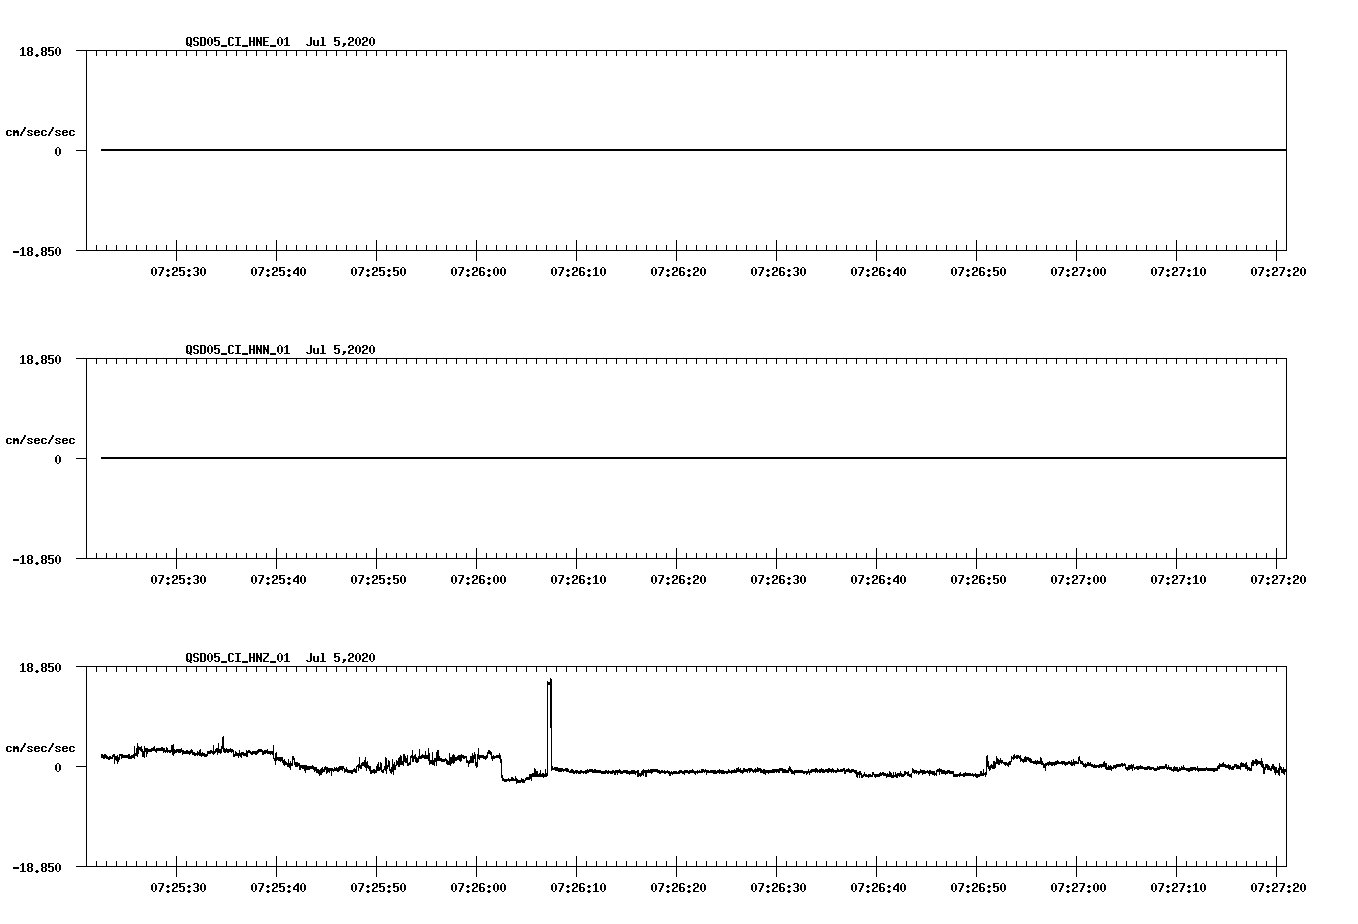Image resolution: width=1358 pixels, height=924 pixels.
Task: Click the 07:27:00 time label on HNE plot
Action: point(1078,271)
